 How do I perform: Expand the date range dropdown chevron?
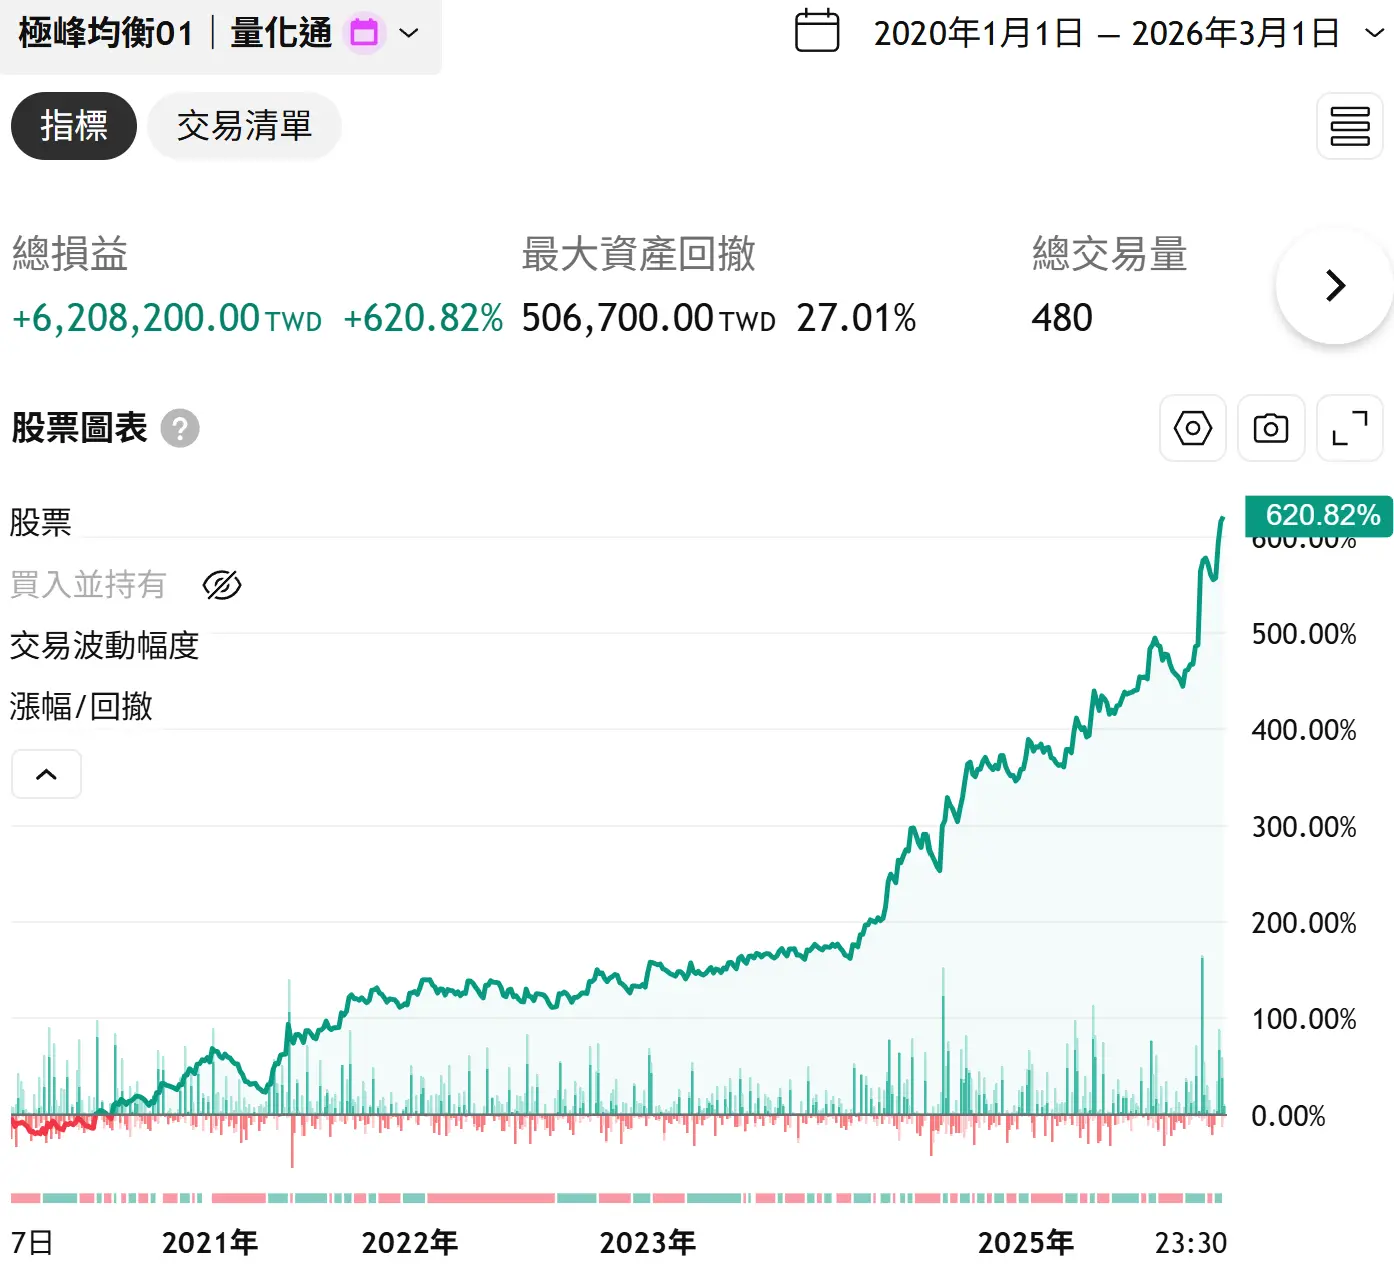tap(1374, 33)
